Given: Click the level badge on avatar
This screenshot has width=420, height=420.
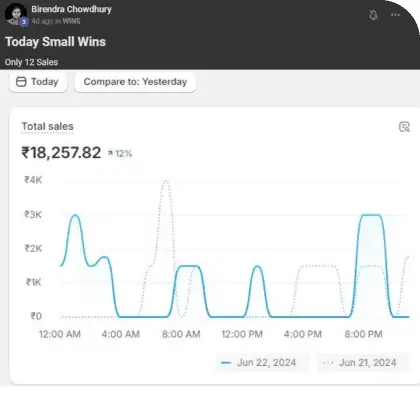Looking at the screenshot, I should [23, 22].
